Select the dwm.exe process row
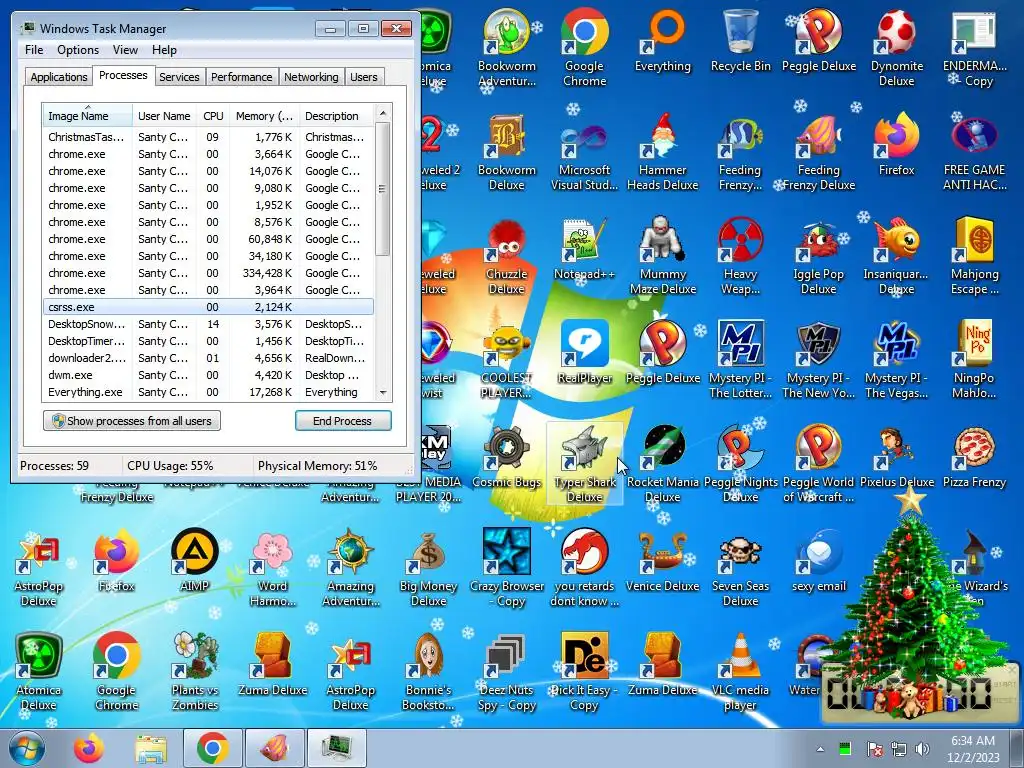Screen dimensions: 1024x768 208,375
